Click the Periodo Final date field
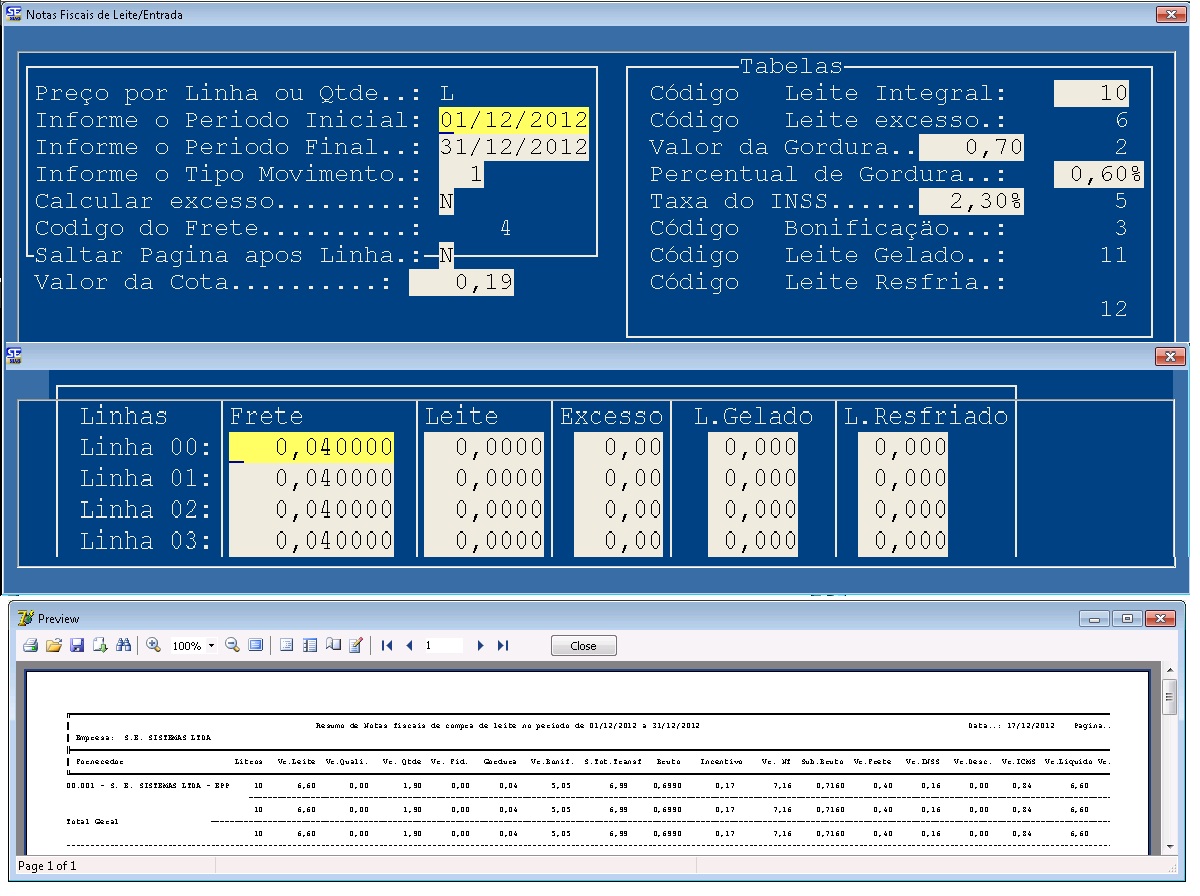The width and height of the screenshot is (1200, 896). pyautogui.click(x=513, y=148)
